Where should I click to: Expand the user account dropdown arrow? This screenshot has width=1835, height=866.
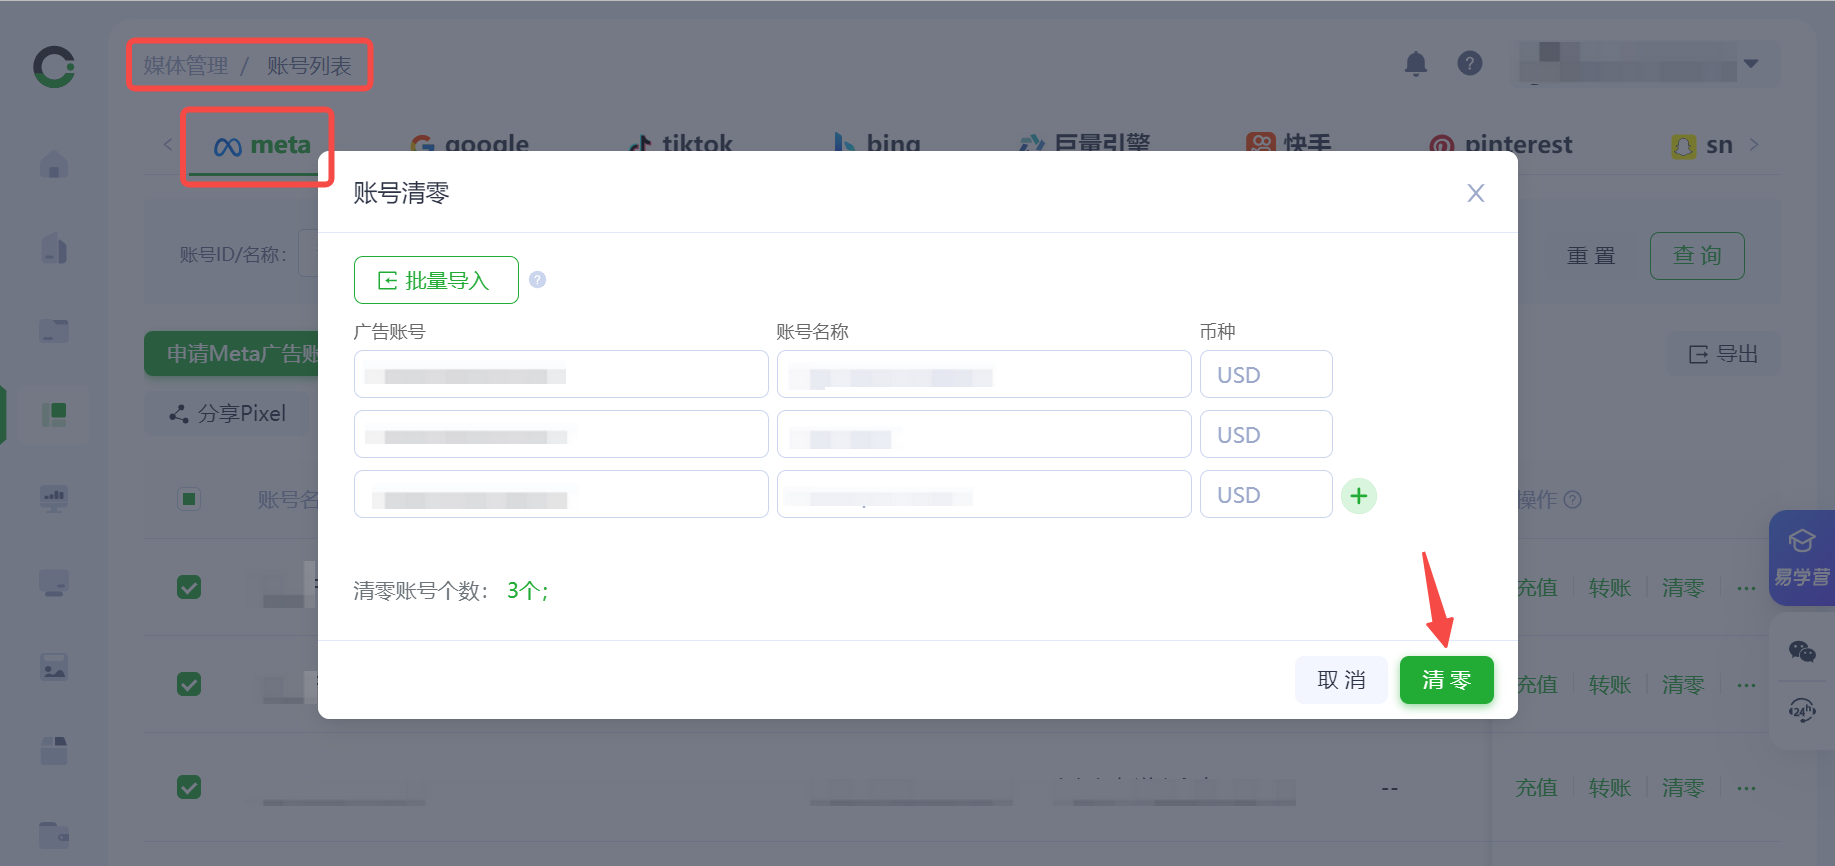coord(1751,64)
